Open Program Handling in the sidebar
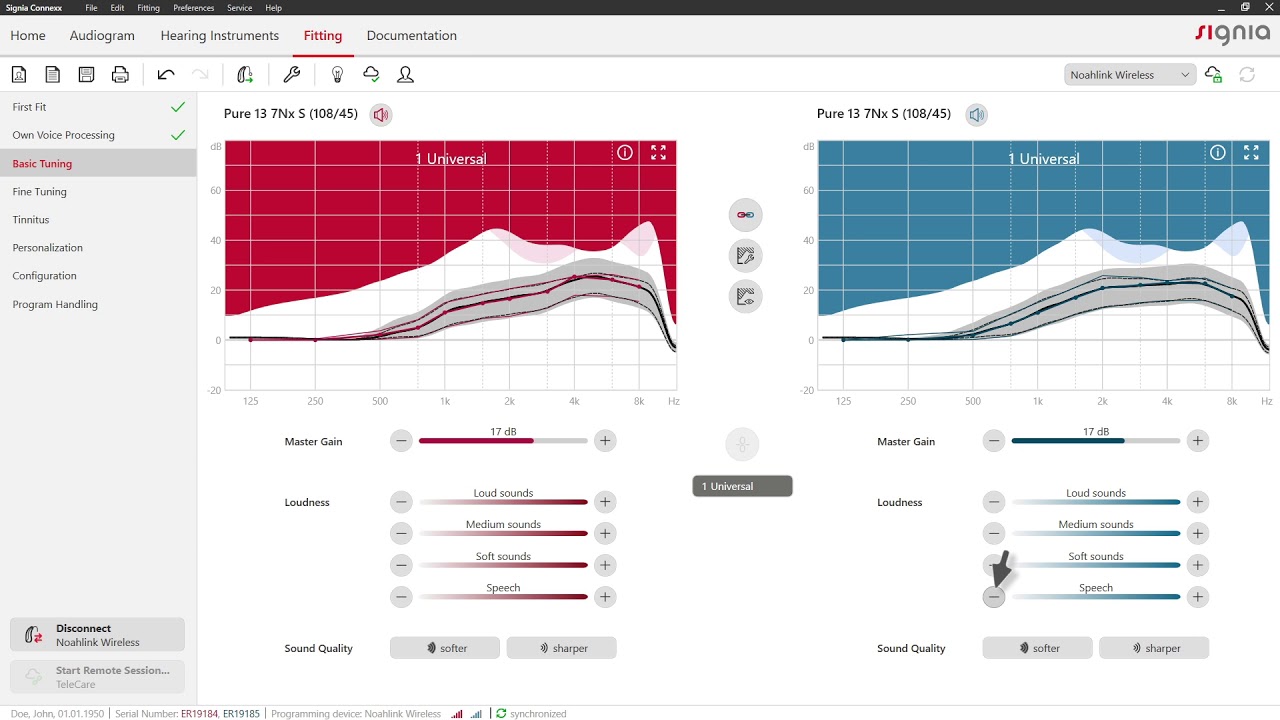Screen dimensions: 1280x720 98,305
